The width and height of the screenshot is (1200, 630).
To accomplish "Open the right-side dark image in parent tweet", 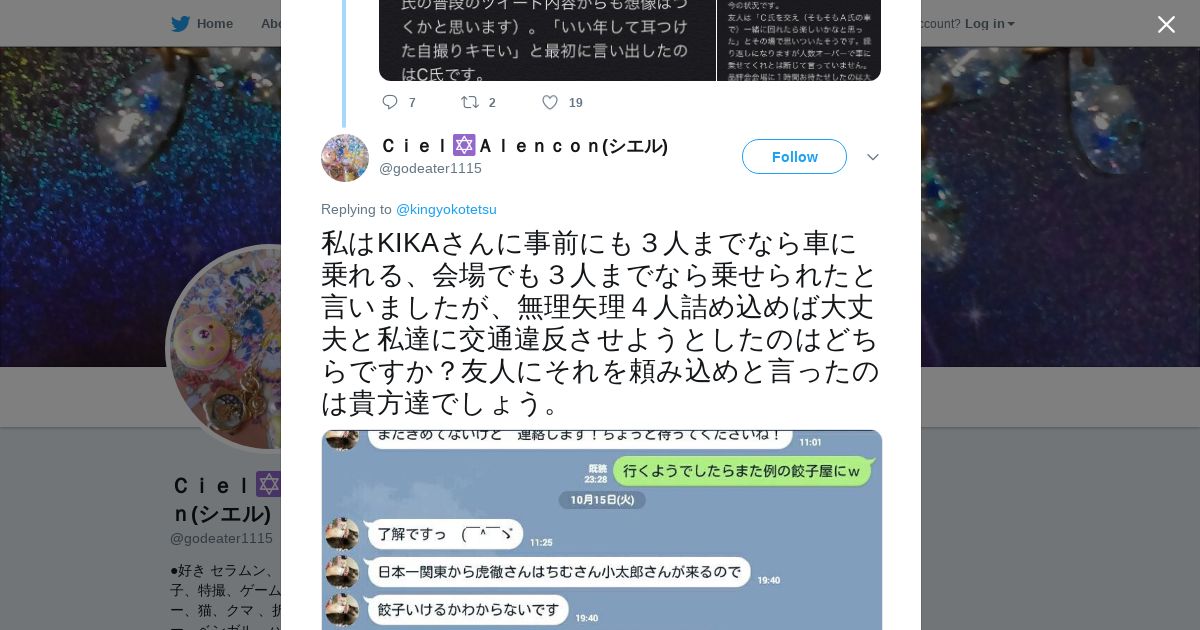I will click(799, 40).
